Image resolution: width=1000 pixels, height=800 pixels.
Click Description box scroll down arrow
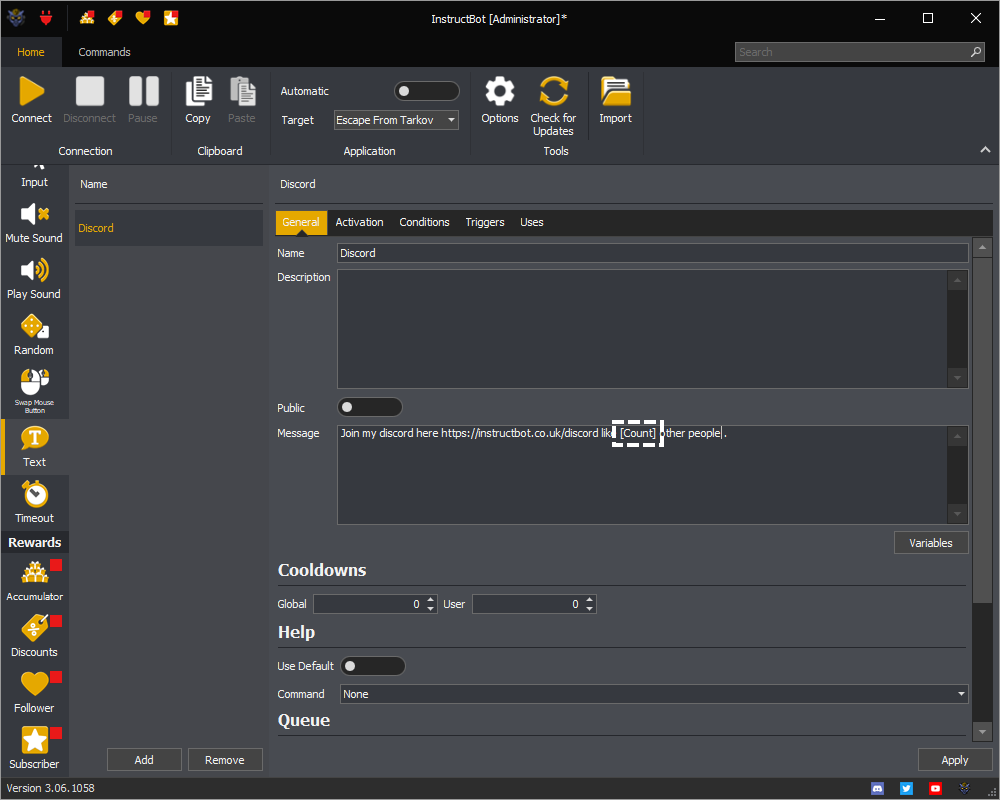click(x=957, y=378)
